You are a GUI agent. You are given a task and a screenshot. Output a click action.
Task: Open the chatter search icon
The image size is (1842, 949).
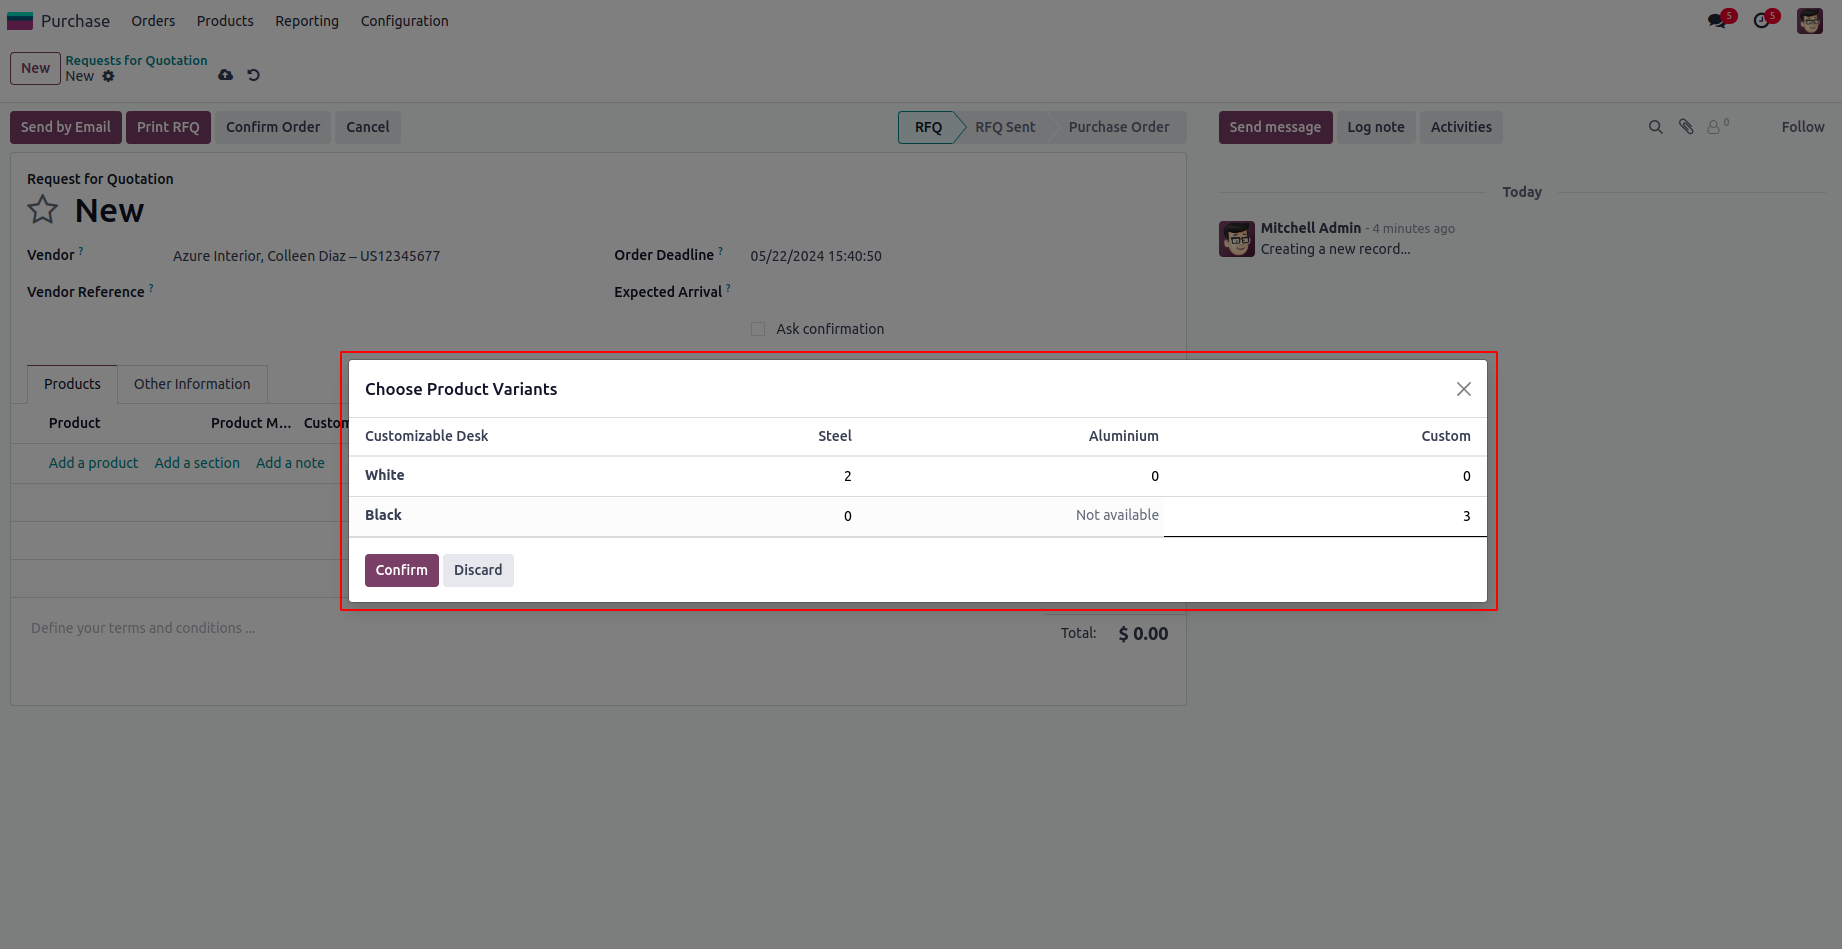1655,127
